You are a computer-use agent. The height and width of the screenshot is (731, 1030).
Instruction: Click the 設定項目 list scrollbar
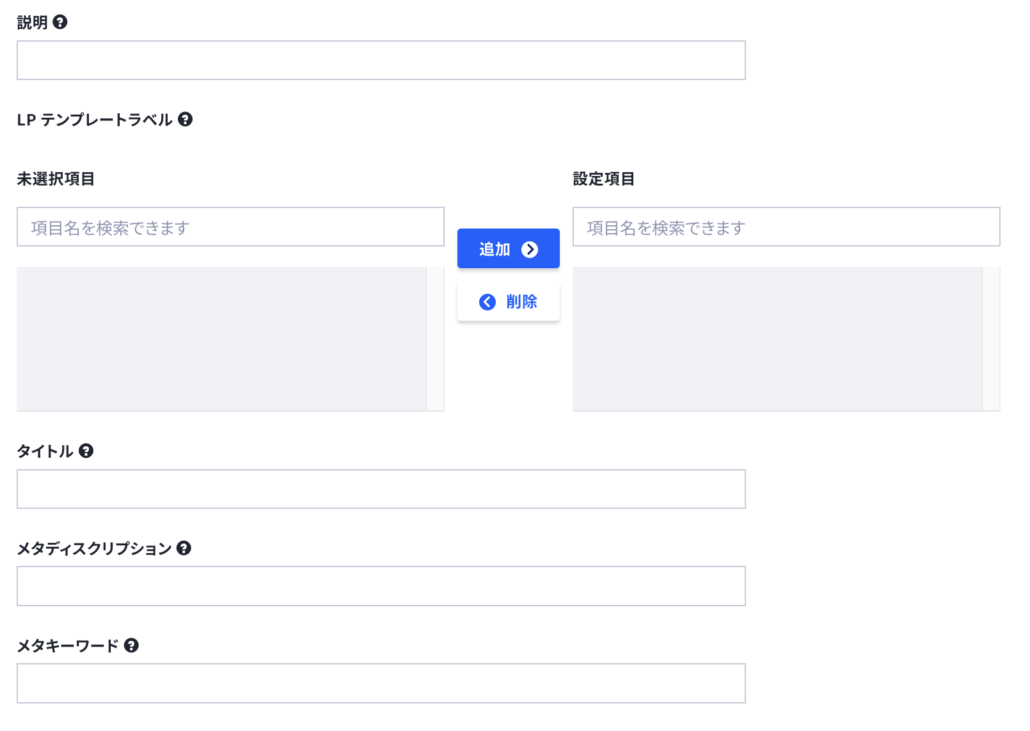pyautogui.click(x=991, y=339)
